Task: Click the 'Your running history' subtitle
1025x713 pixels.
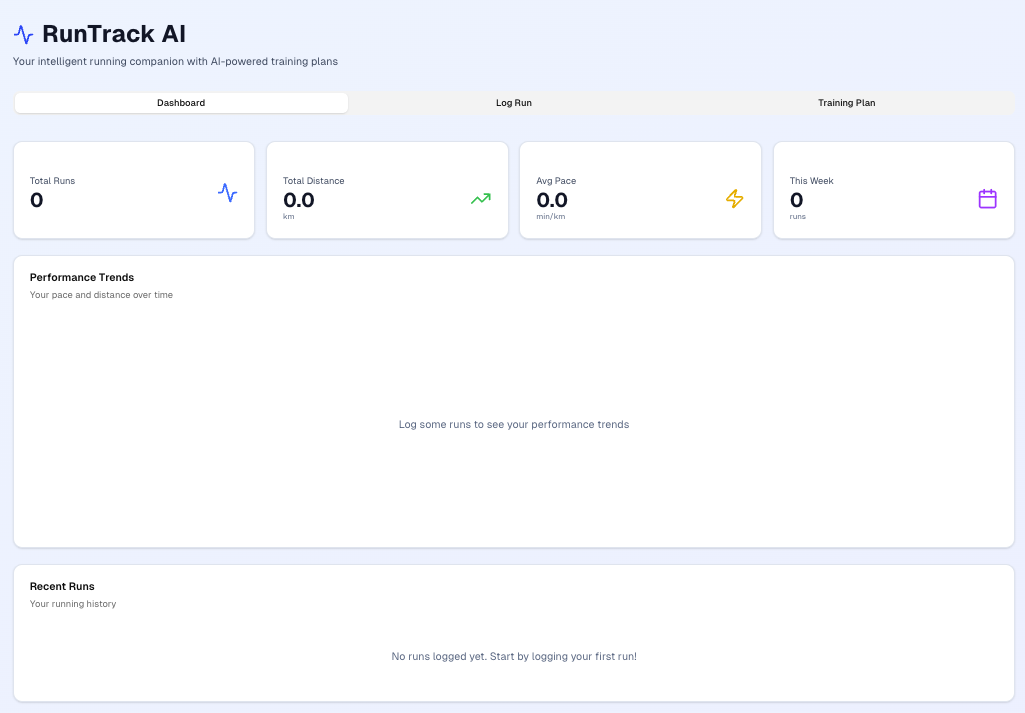Action: tap(73, 604)
